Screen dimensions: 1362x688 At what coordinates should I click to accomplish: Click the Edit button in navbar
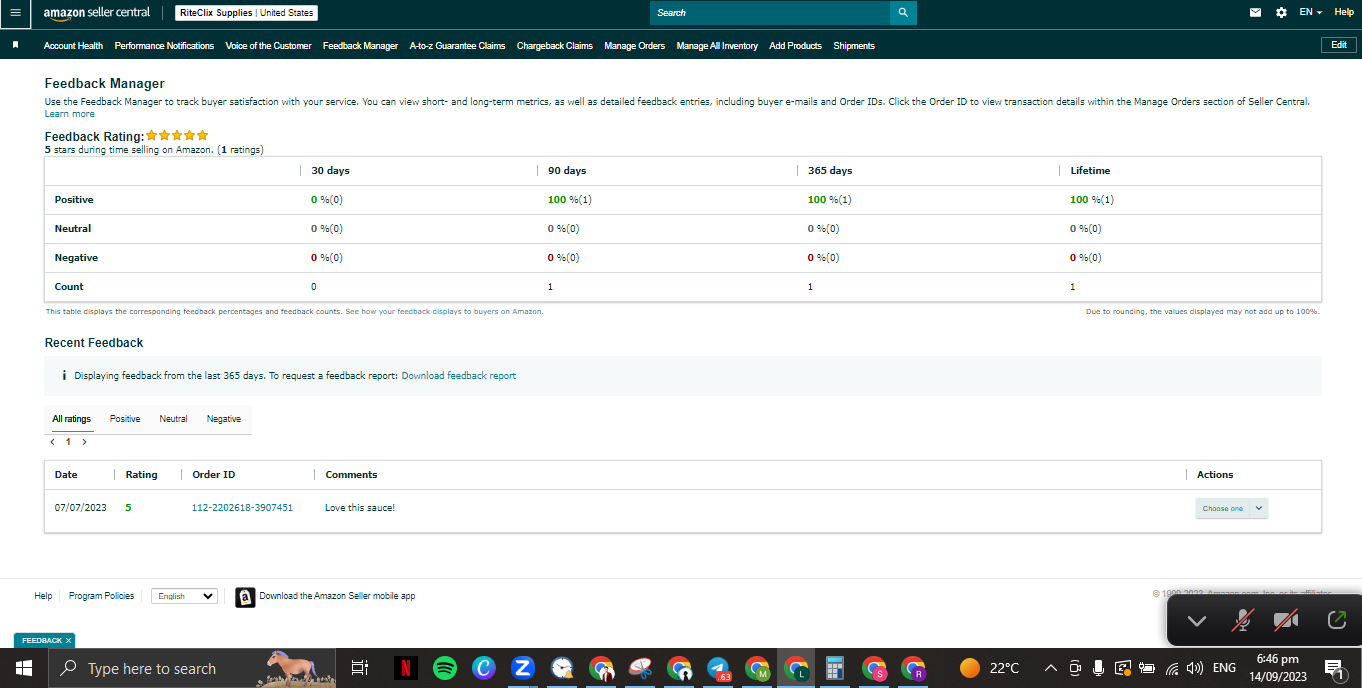click(x=1338, y=45)
